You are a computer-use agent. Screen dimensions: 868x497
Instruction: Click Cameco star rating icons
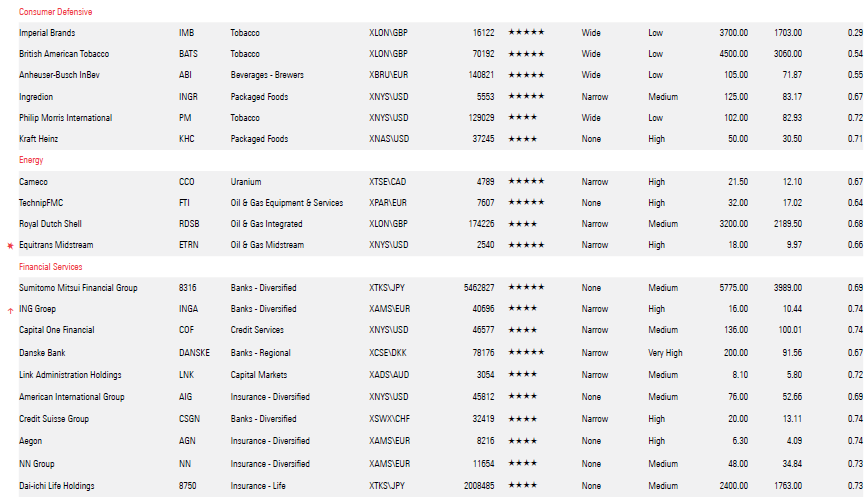526,182
